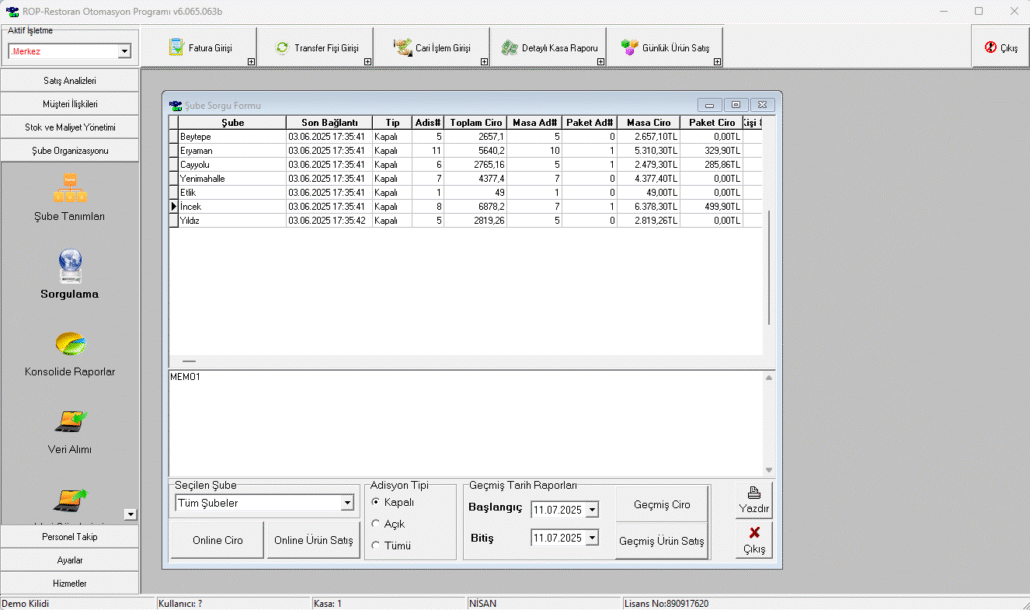1030x610 pixels.
Task: Select the Yenimahalle branch row
Action: click(x=466, y=179)
